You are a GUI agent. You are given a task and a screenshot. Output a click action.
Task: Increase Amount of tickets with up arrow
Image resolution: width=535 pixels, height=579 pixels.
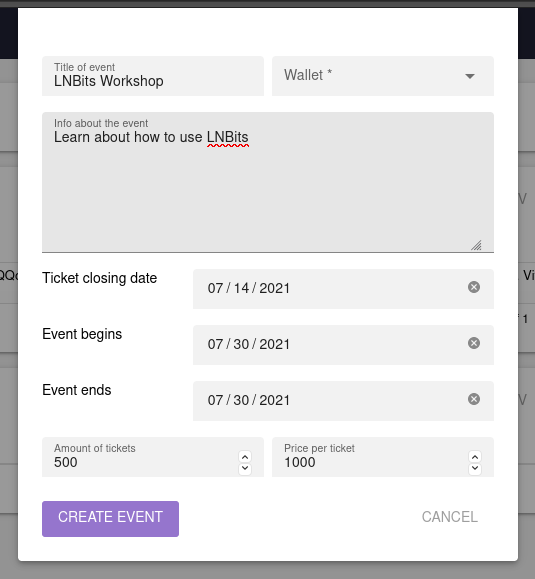pyautogui.click(x=245, y=457)
